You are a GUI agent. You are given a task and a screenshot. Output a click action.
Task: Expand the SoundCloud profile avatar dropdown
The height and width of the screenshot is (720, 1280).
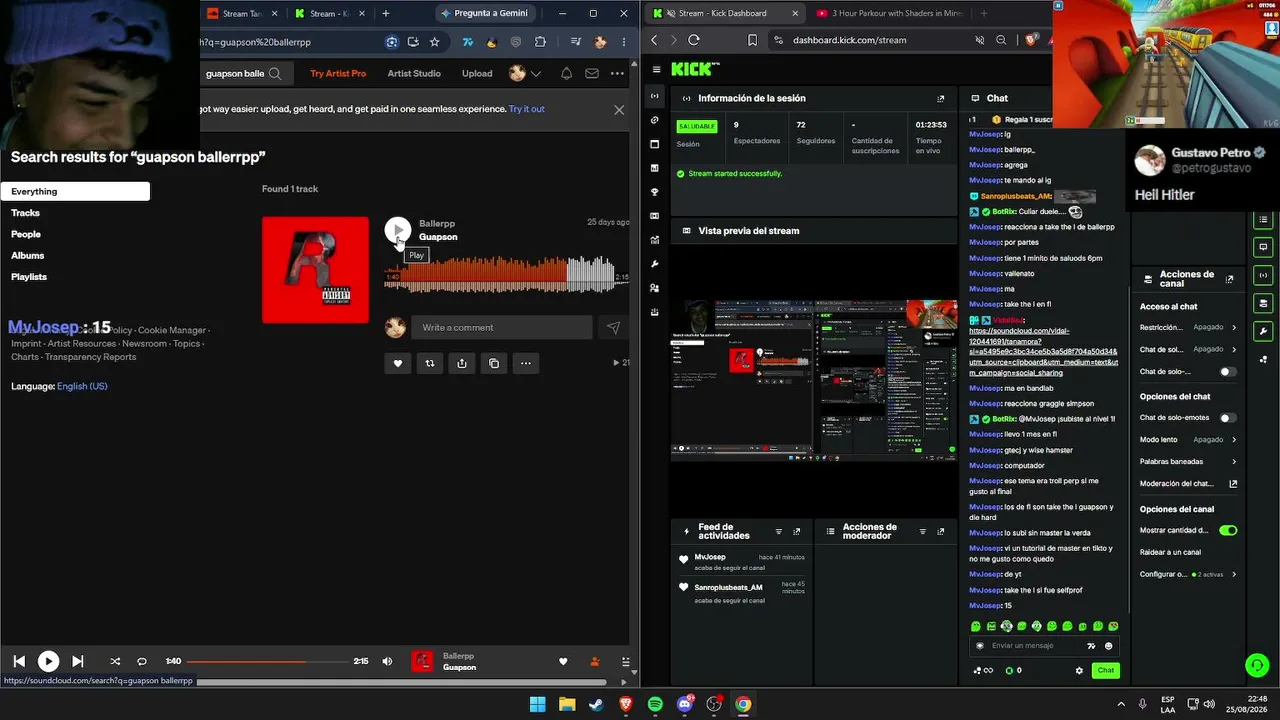pyautogui.click(x=524, y=73)
